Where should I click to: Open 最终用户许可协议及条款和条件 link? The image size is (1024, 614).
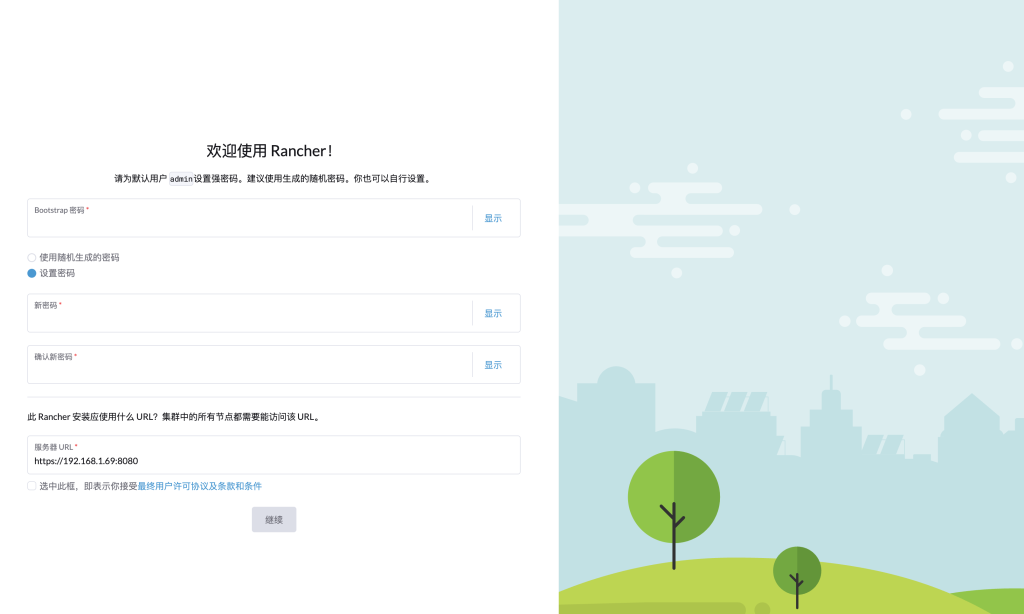click(x=199, y=486)
